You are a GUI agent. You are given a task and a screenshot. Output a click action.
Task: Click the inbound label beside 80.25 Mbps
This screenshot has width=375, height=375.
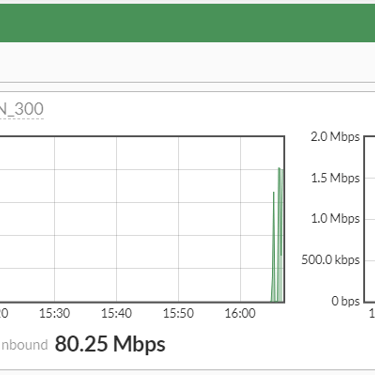point(24,345)
